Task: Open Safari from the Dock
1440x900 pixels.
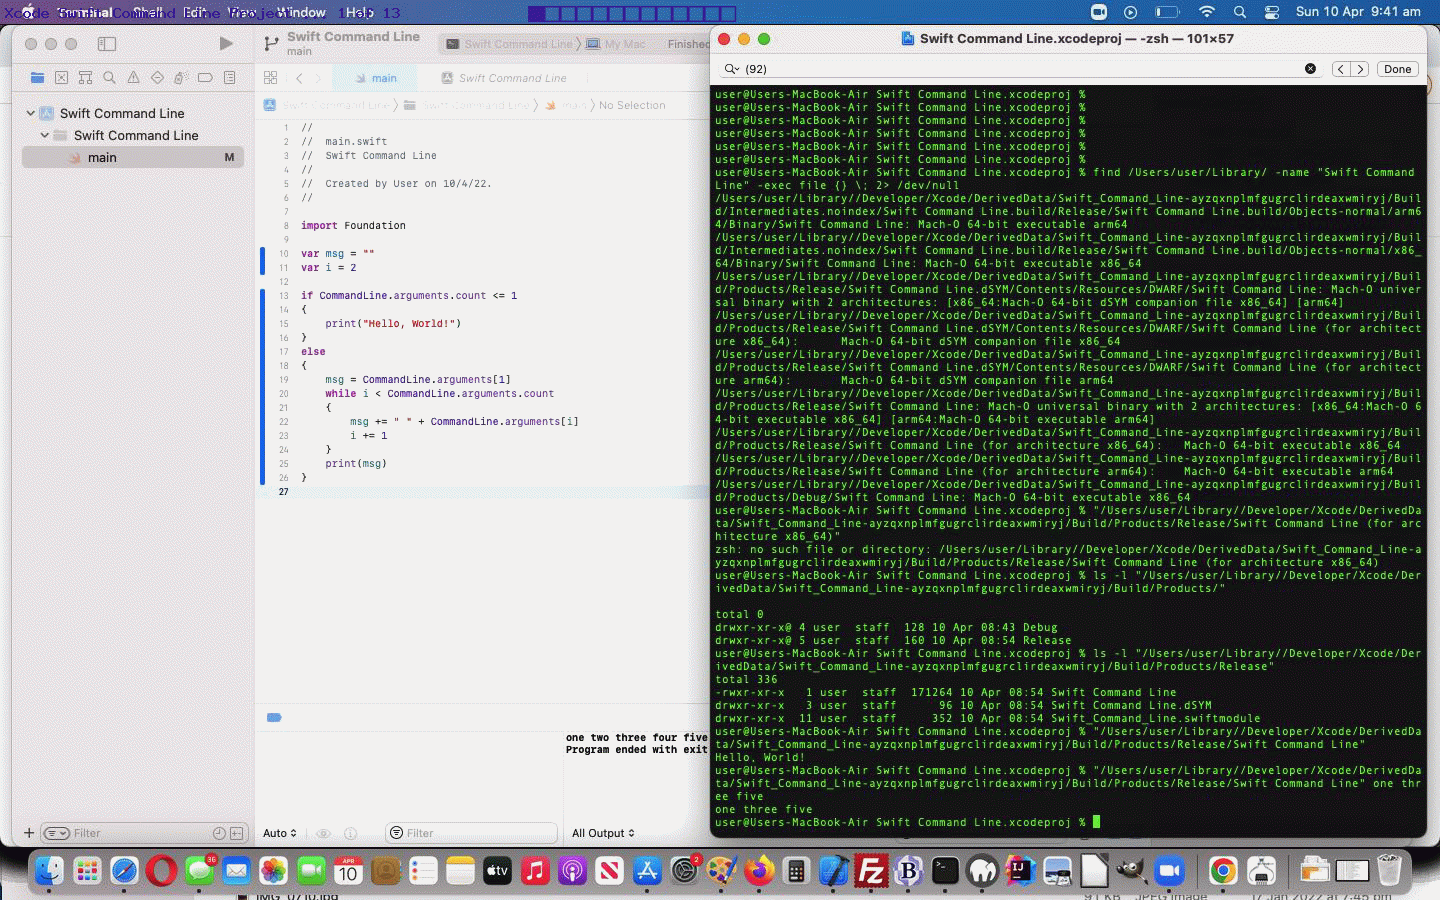Action: pyautogui.click(x=124, y=871)
